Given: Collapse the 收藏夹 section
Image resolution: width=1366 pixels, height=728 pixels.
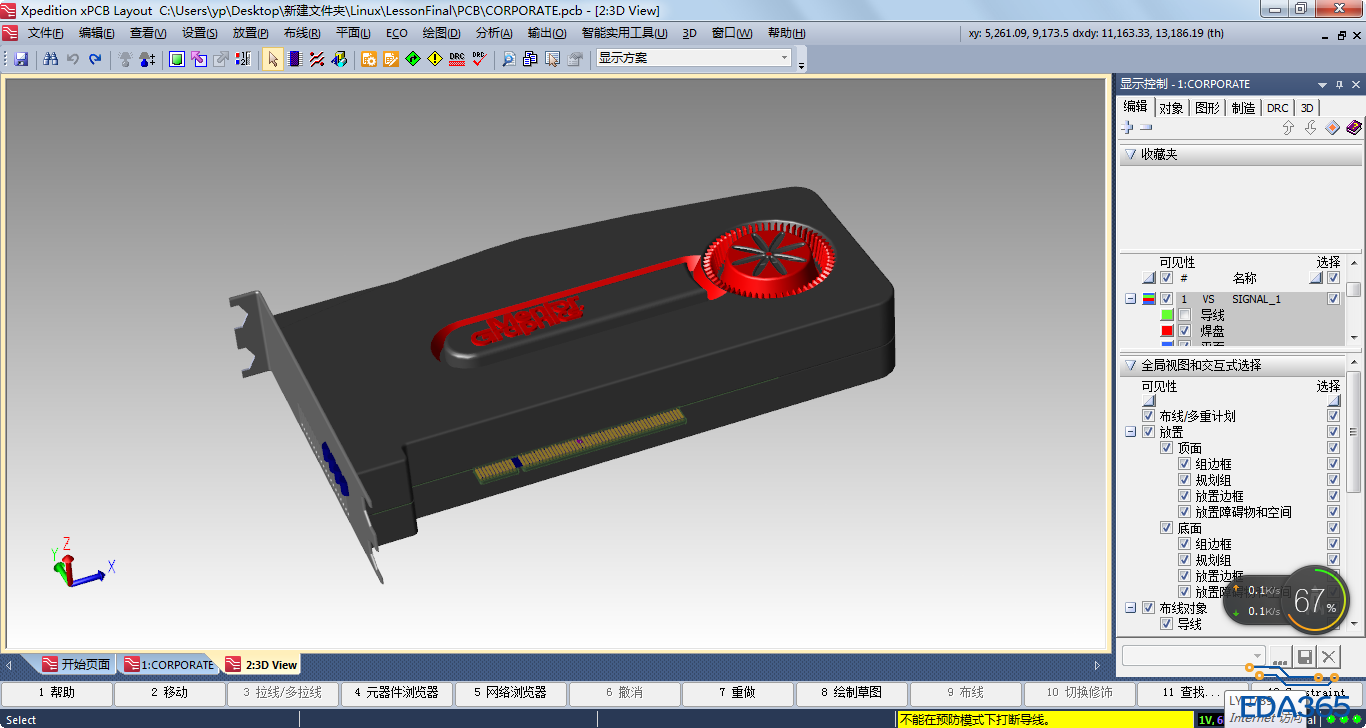Looking at the screenshot, I should (x=1130, y=155).
